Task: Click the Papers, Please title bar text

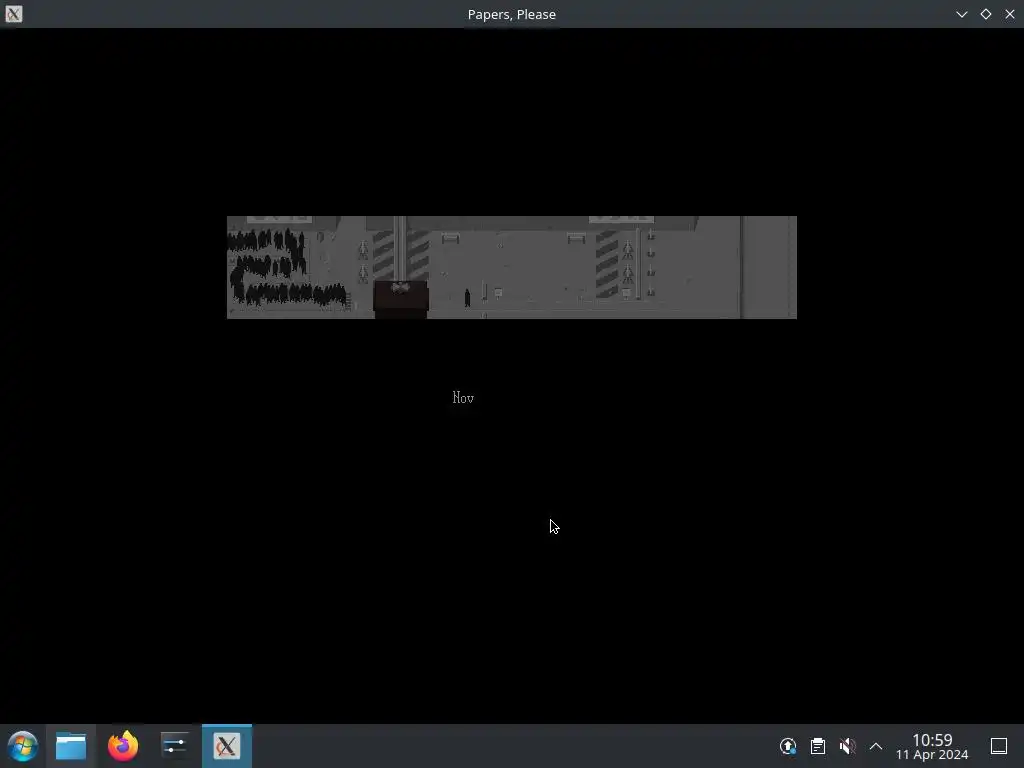Action: pyautogui.click(x=511, y=14)
